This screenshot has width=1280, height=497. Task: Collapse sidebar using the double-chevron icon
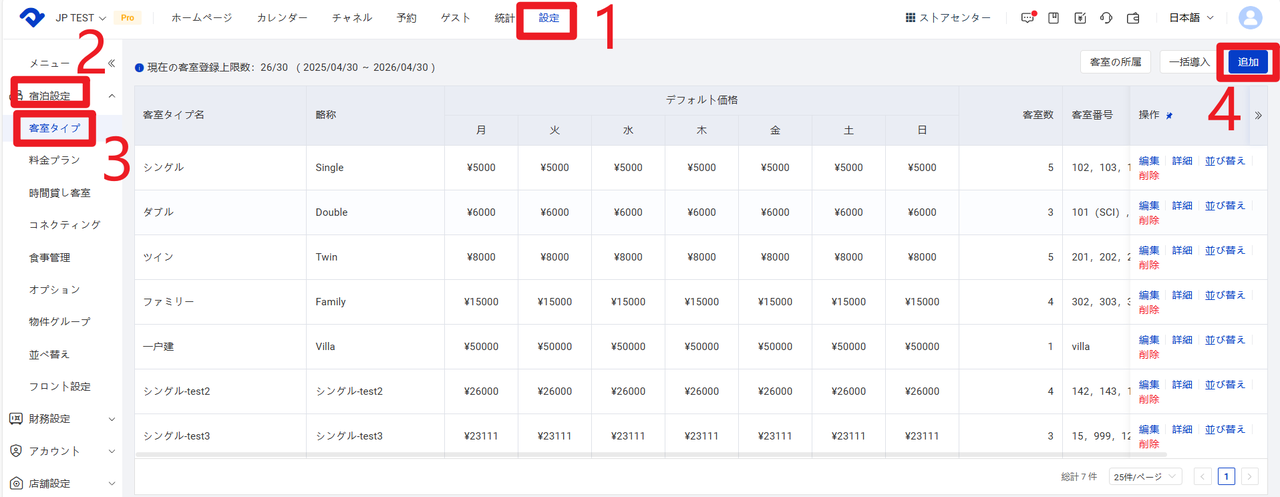click(111, 63)
